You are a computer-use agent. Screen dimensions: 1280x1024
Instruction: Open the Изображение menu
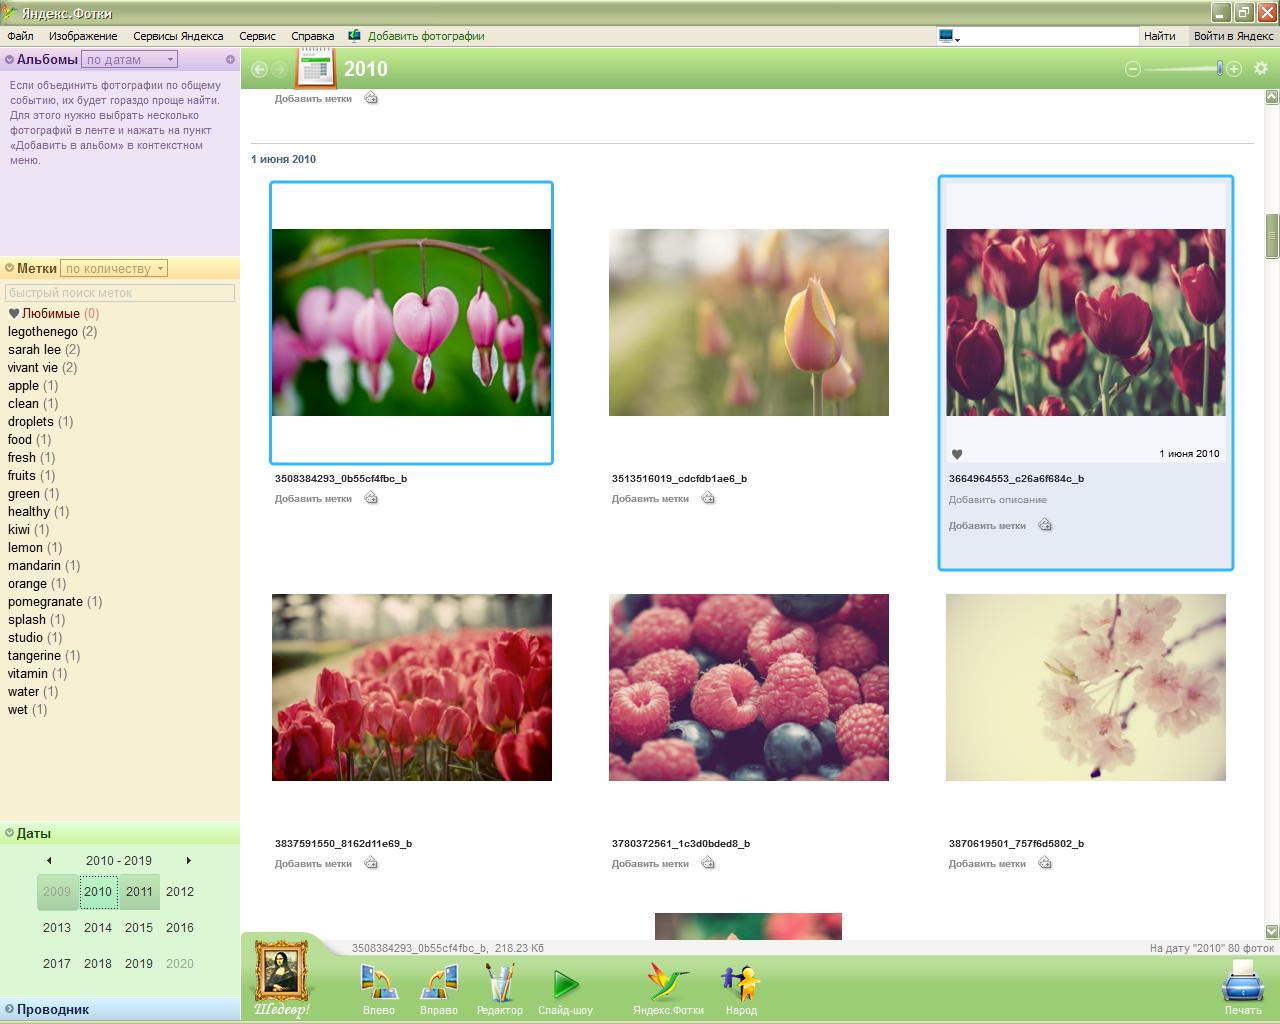[83, 36]
